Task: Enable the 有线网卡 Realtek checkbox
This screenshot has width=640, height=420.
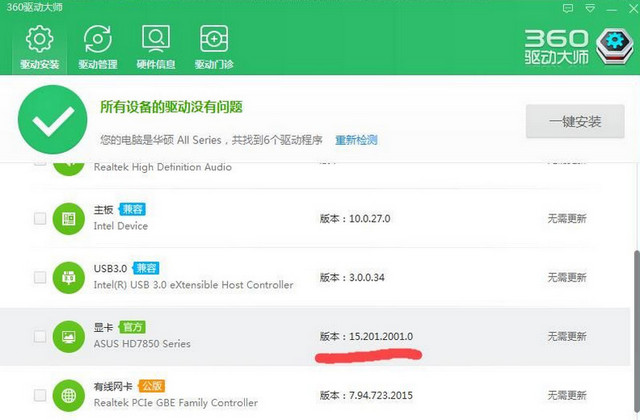Action: 40,395
